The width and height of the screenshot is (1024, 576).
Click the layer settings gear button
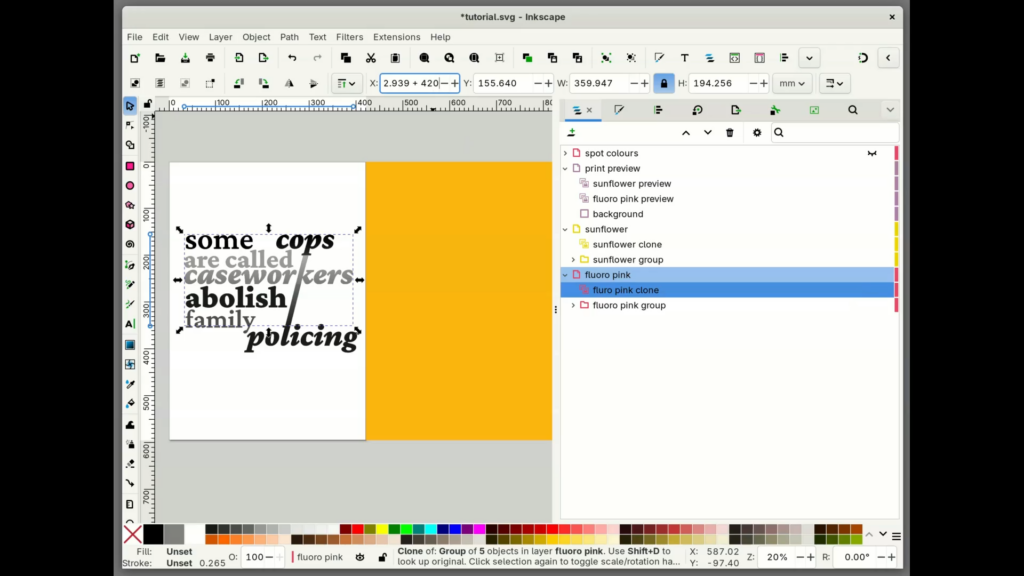coord(756,132)
